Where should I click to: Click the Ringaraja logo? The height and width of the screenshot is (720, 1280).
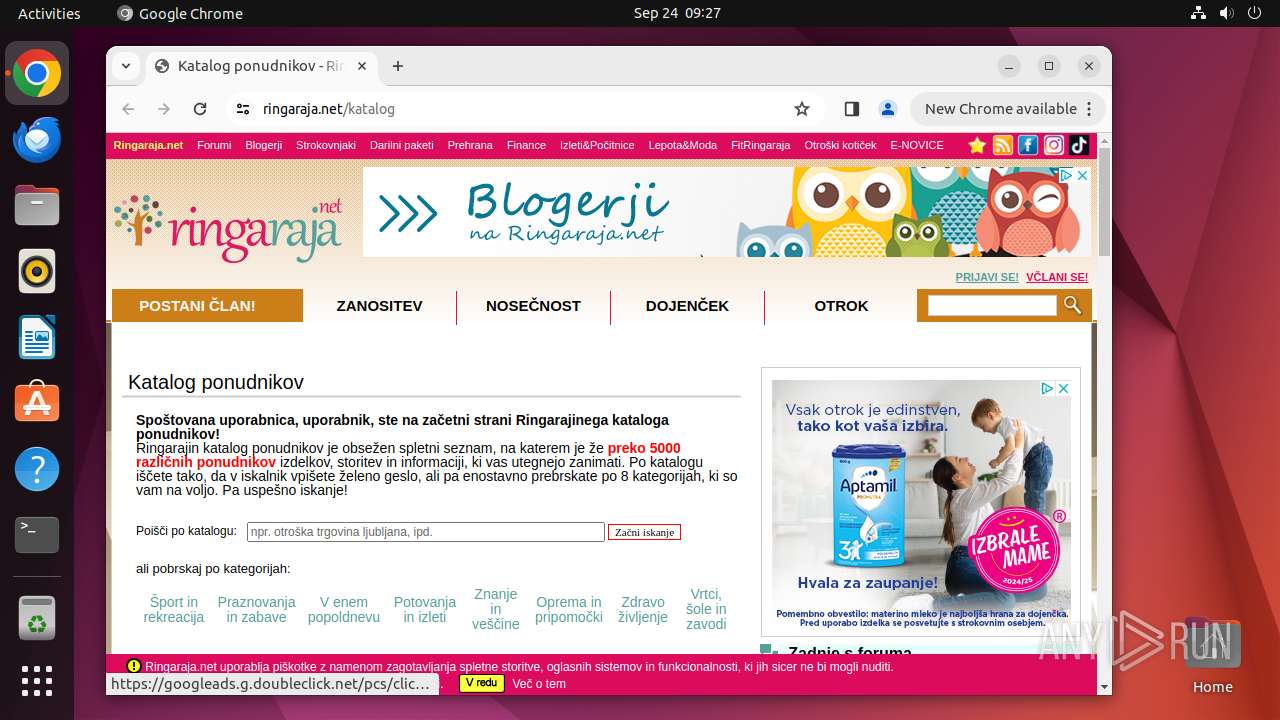(229, 229)
